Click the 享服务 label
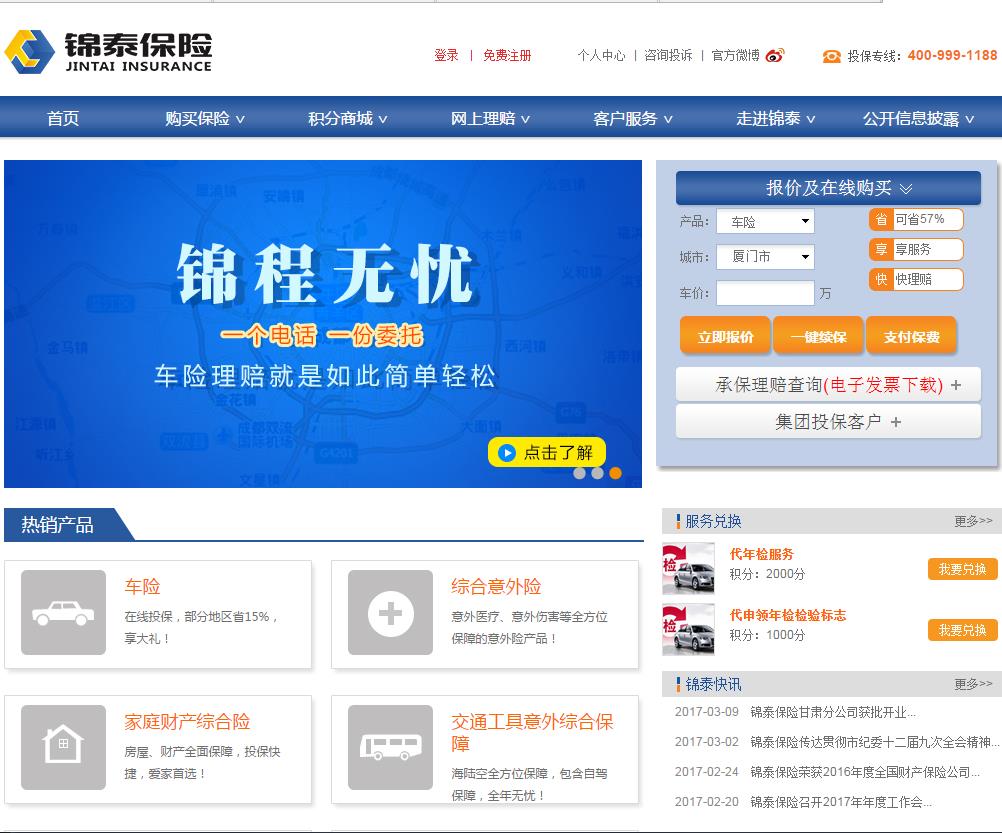 913,249
